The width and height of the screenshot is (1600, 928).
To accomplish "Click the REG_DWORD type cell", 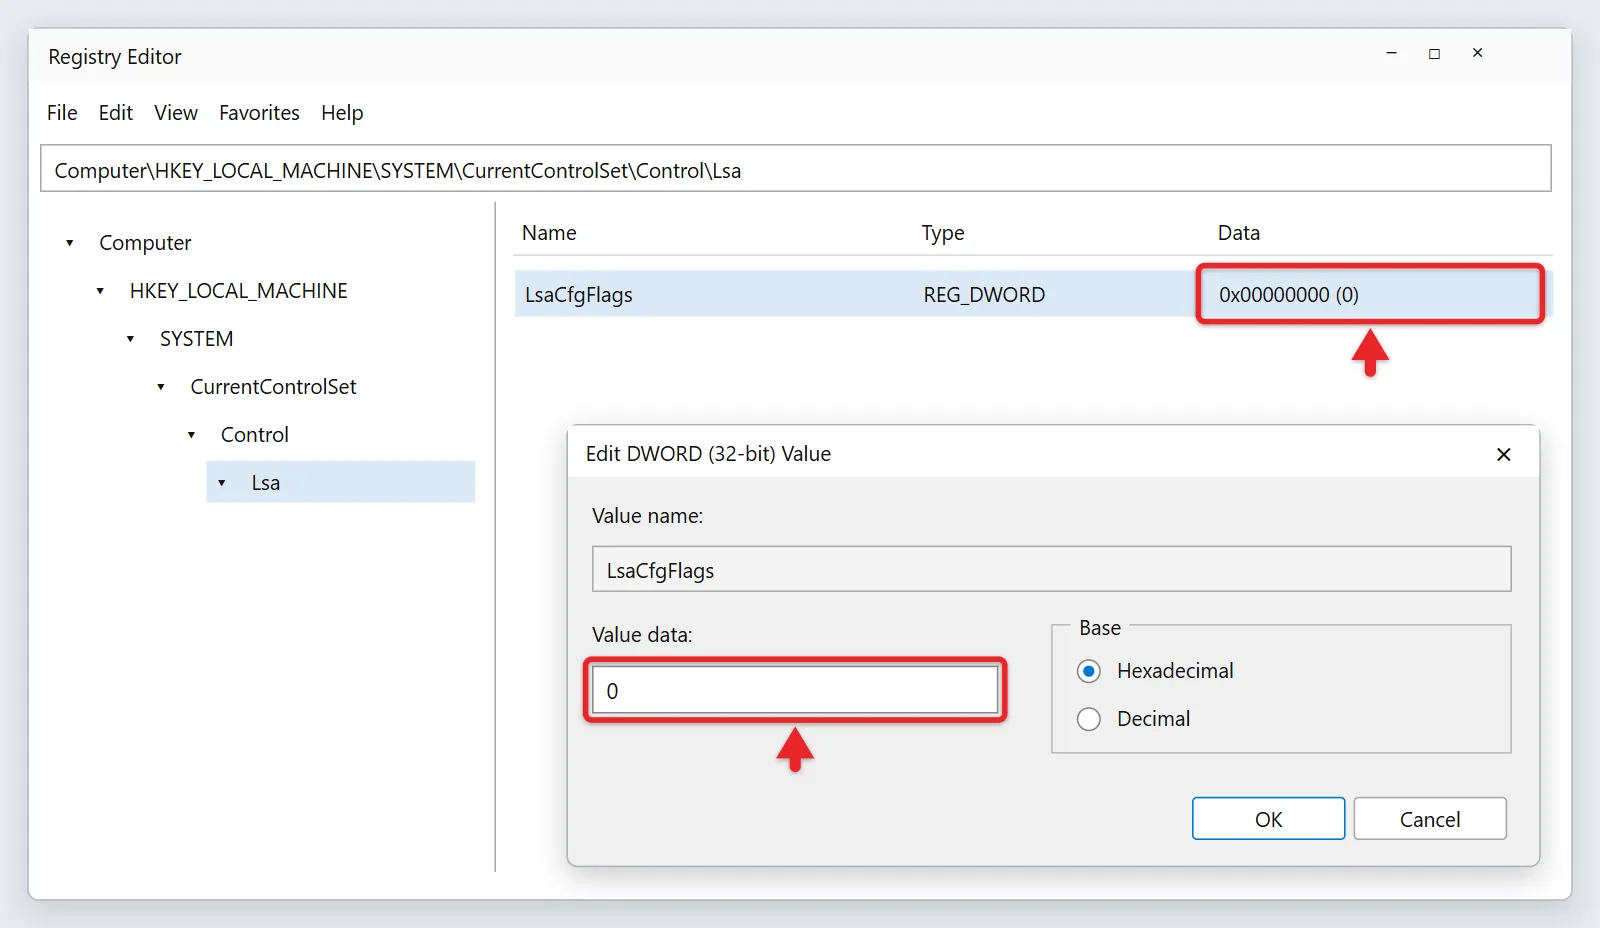I will click(984, 295).
